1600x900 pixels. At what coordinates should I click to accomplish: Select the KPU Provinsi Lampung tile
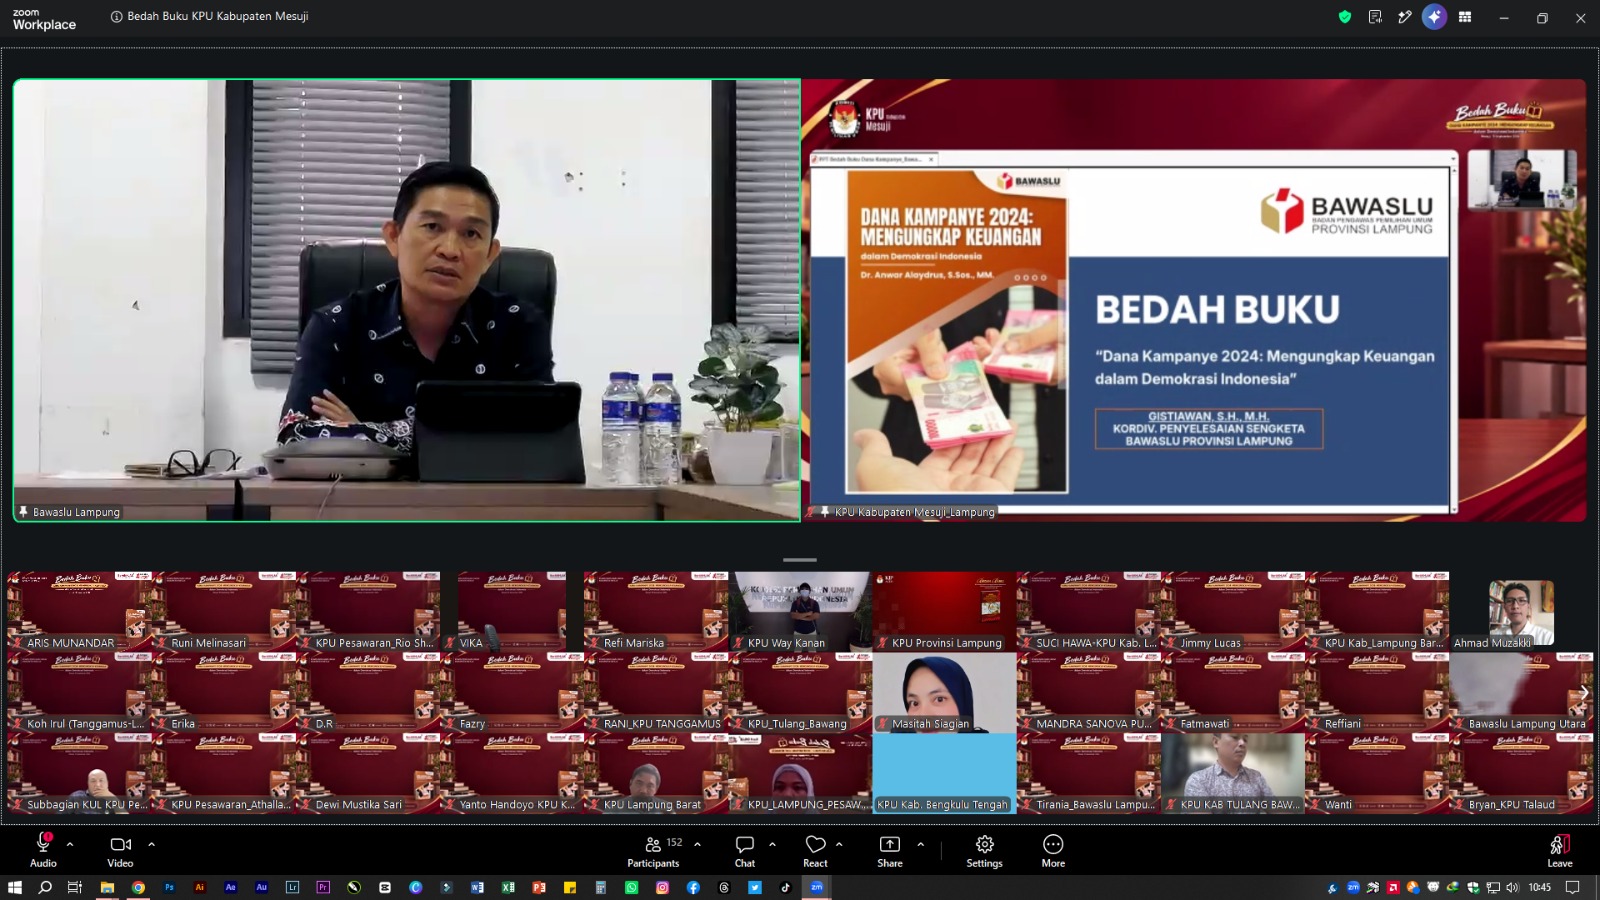tap(944, 611)
